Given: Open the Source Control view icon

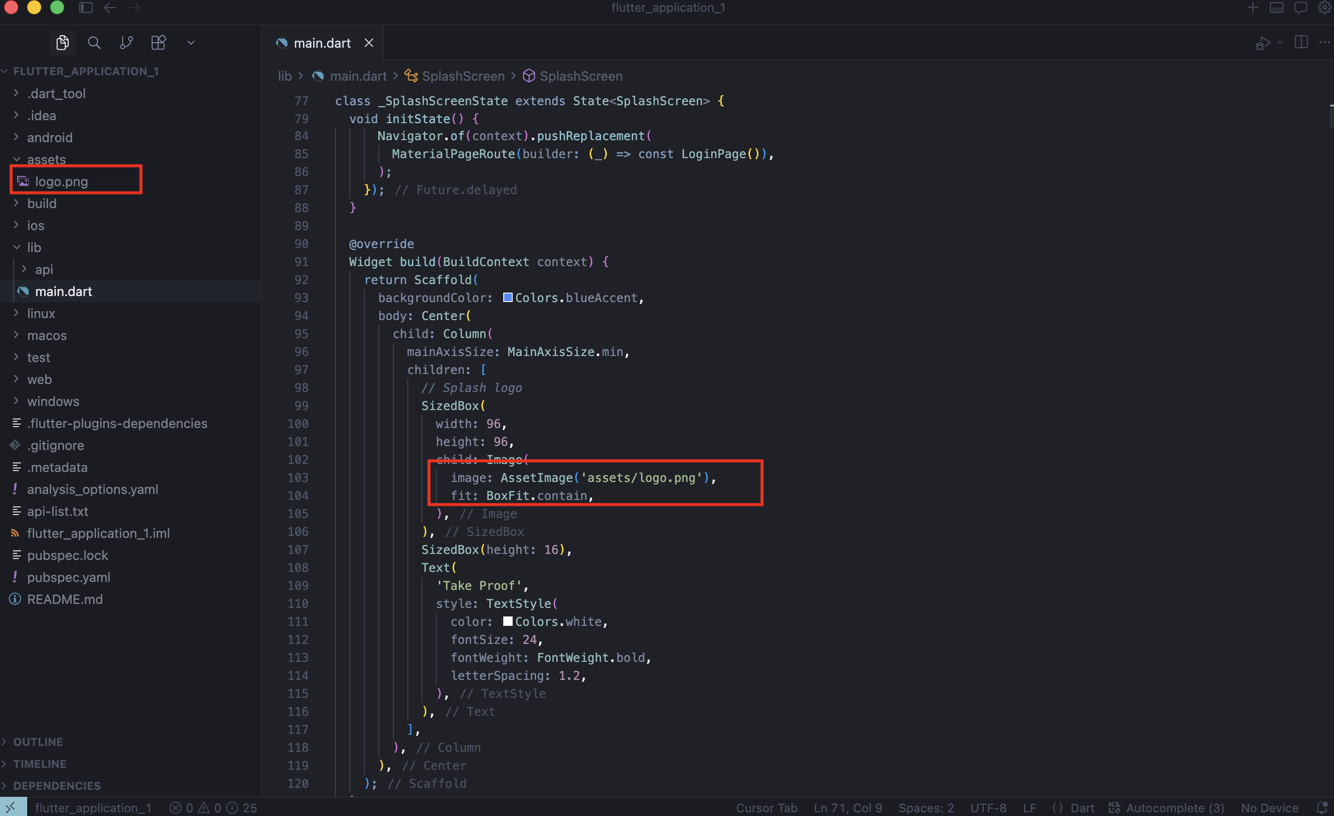Looking at the screenshot, I should (126, 43).
